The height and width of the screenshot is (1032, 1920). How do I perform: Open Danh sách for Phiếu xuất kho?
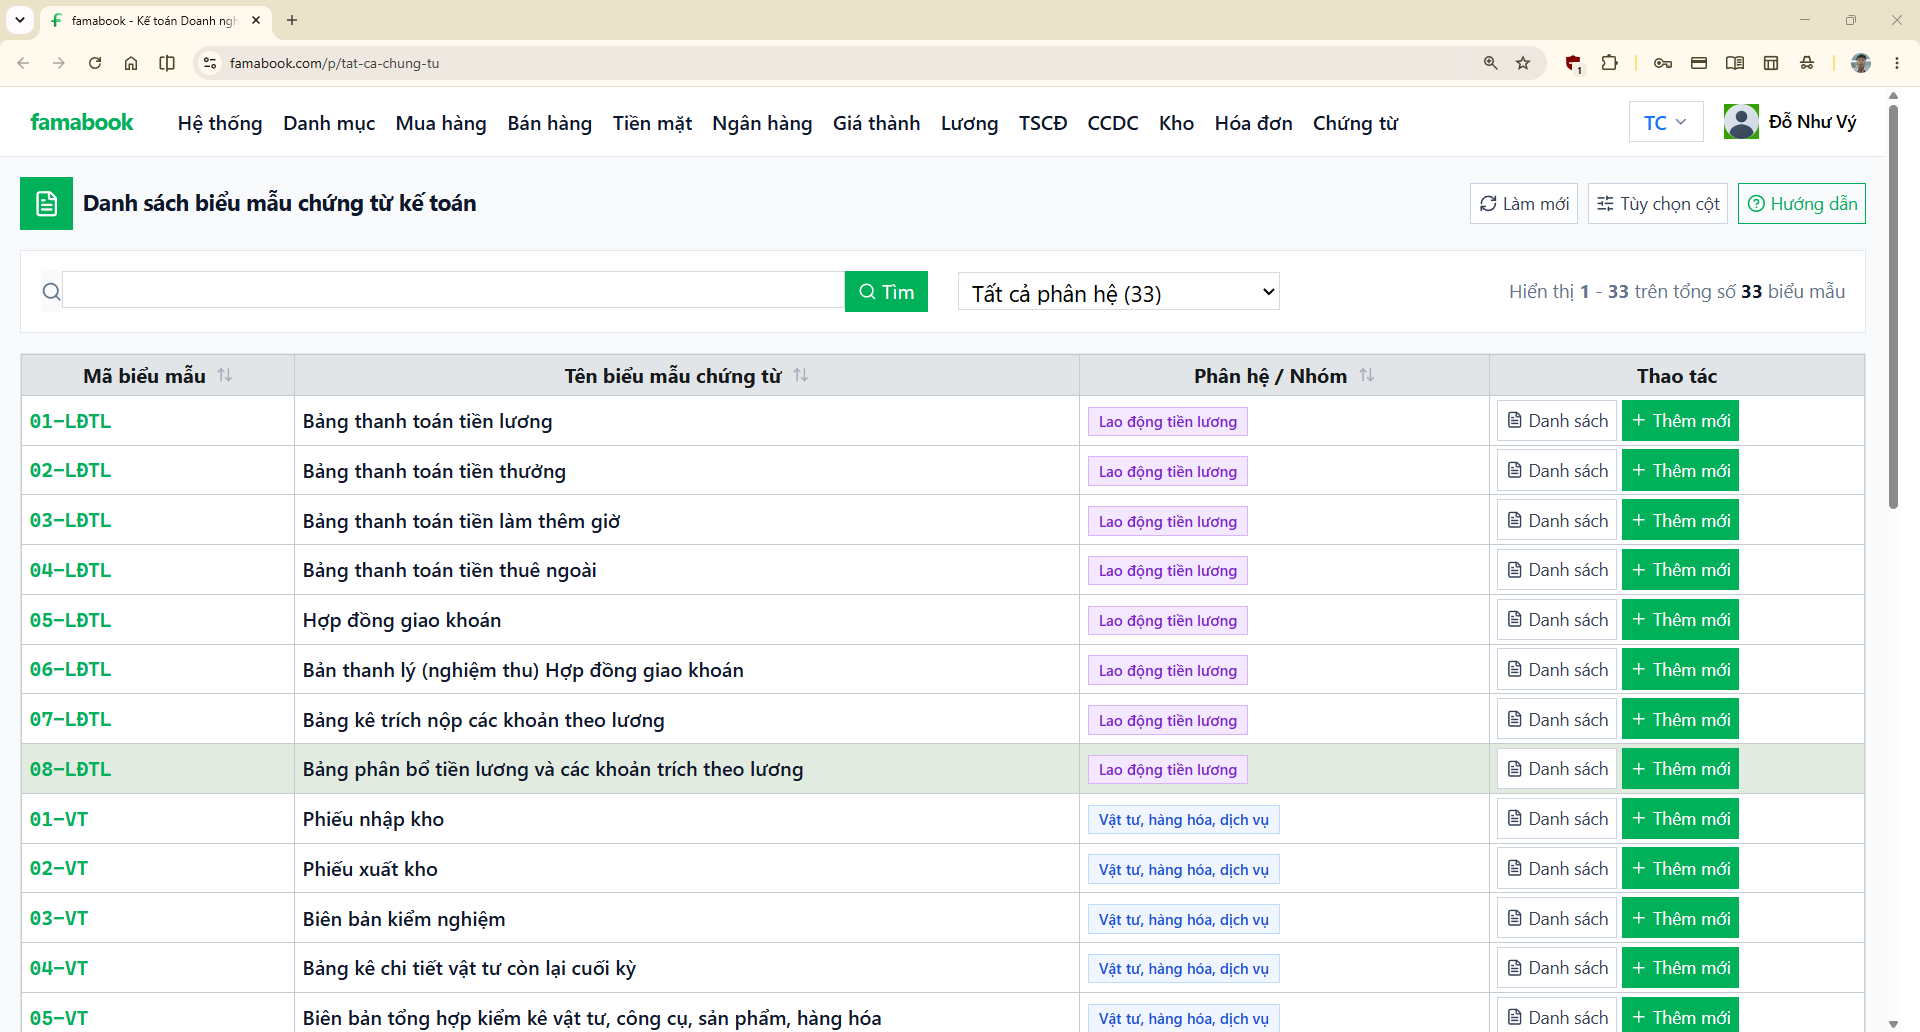tap(1557, 869)
